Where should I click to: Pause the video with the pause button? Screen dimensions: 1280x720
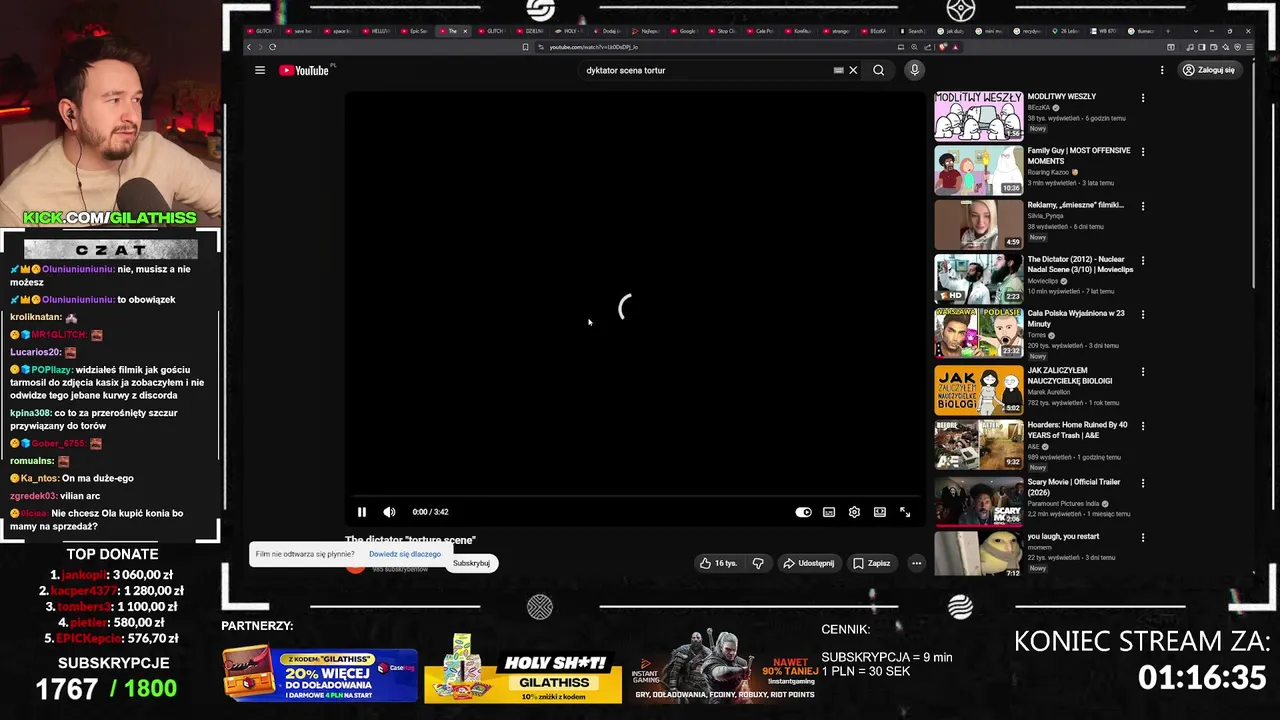pyautogui.click(x=362, y=512)
